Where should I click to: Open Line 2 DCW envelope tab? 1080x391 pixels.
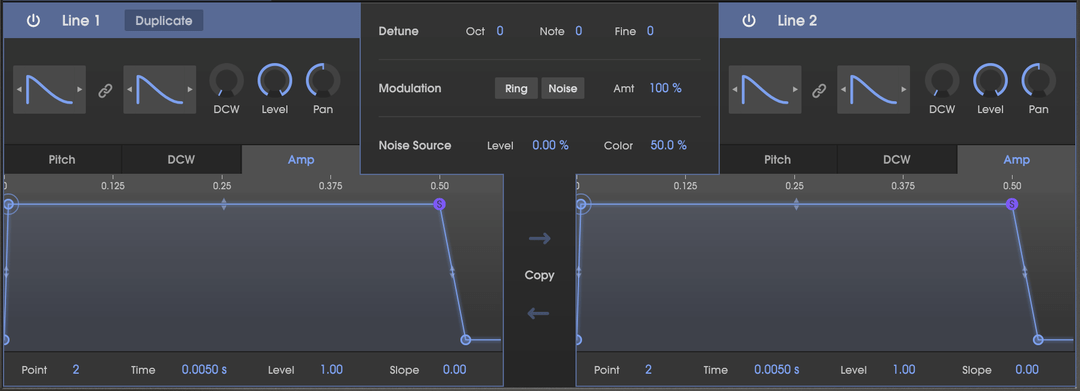[x=897, y=160]
